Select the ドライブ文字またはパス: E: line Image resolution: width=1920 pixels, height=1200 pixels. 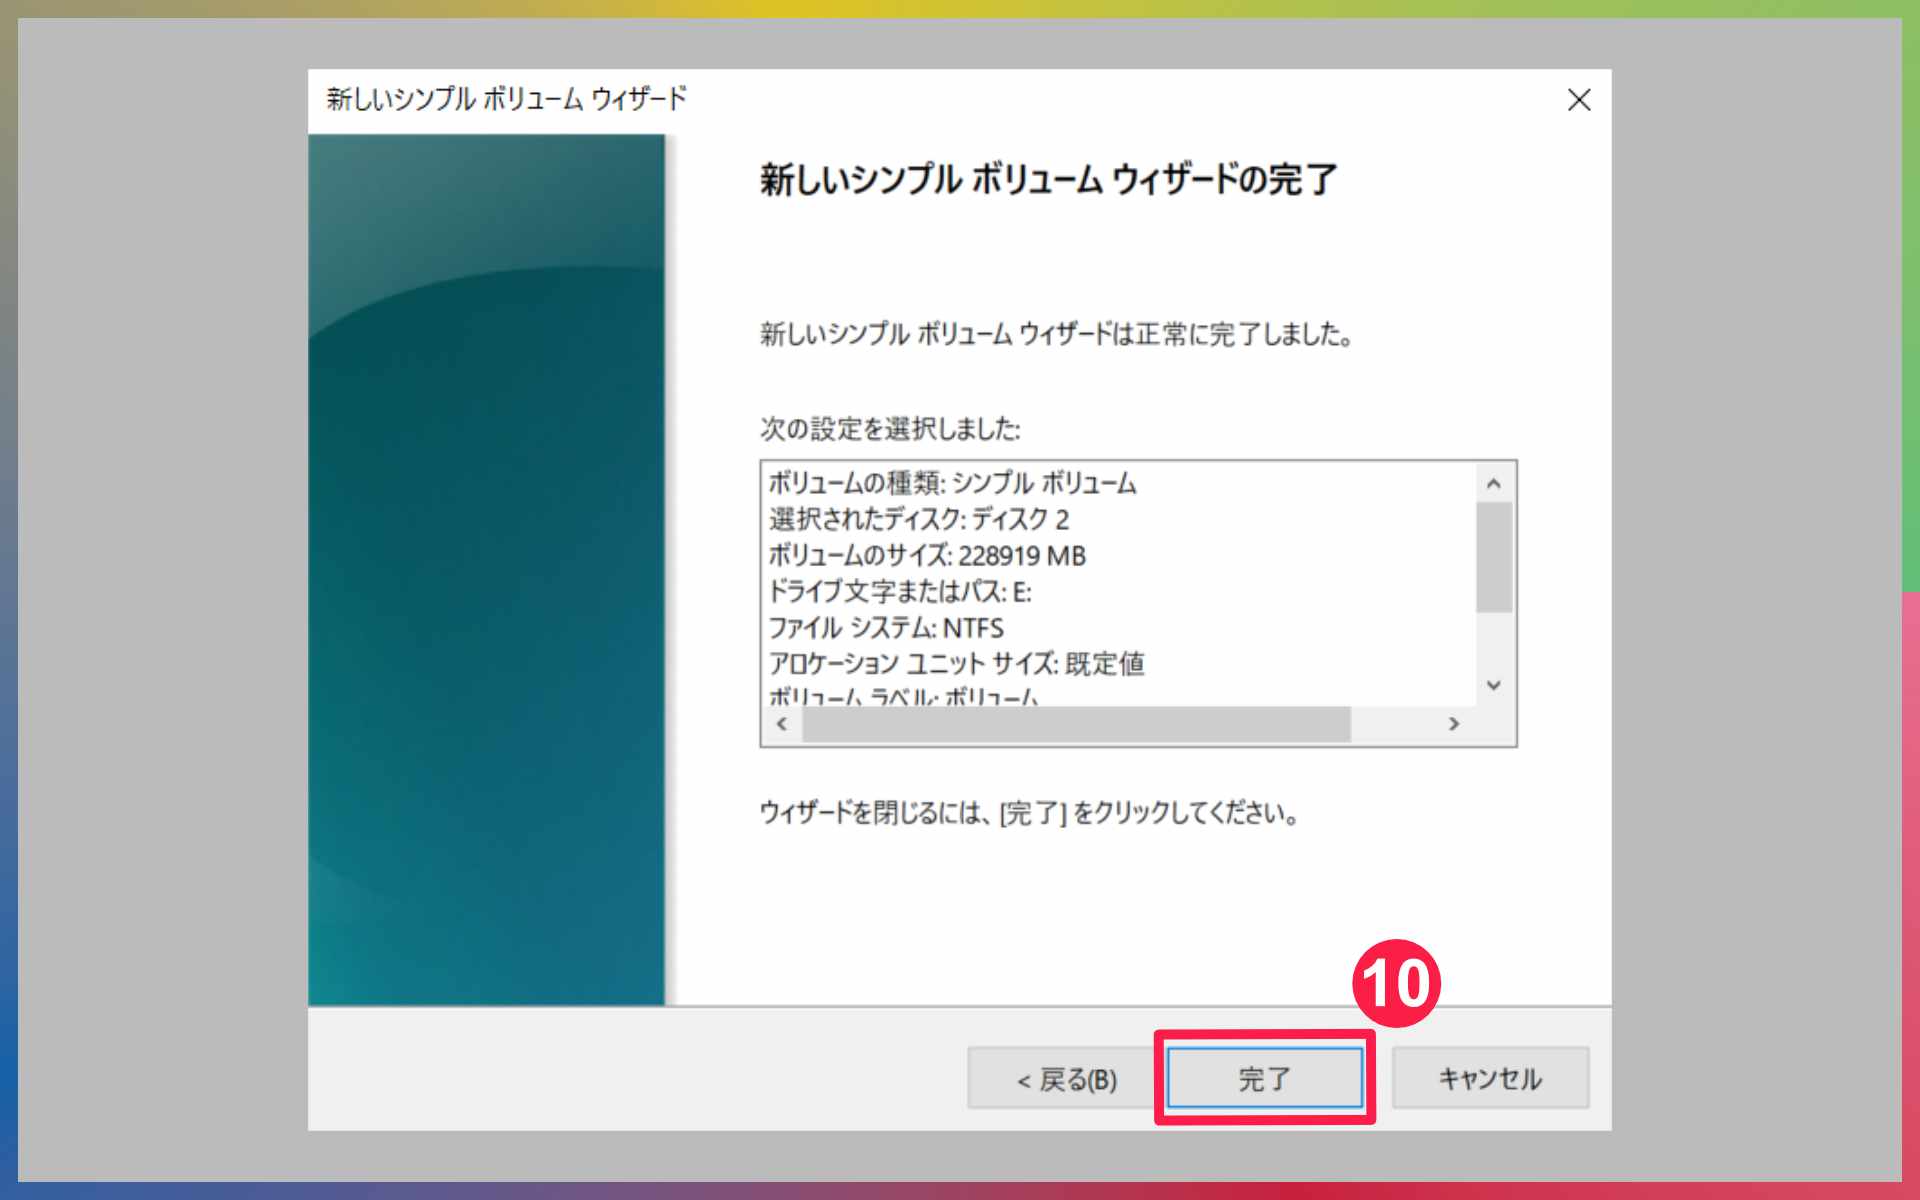[899, 592]
